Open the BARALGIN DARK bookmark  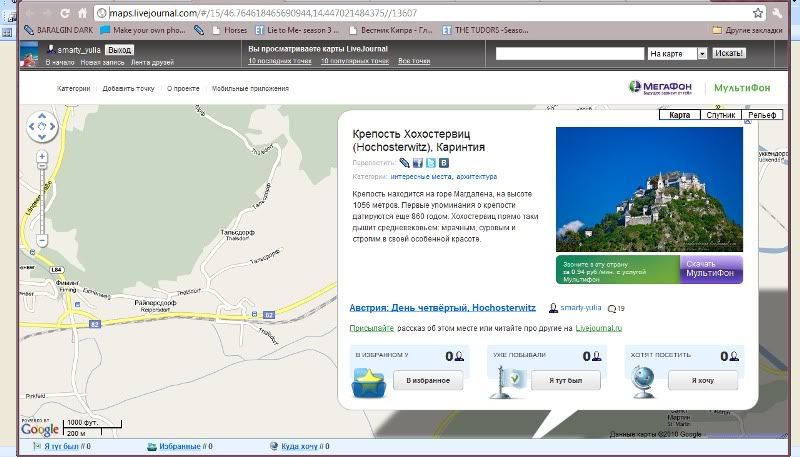pos(59,30)
